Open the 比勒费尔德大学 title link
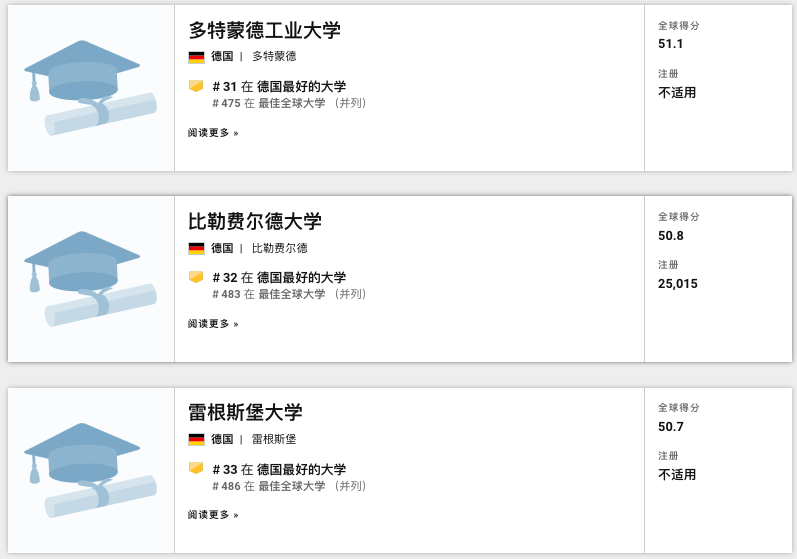This screenshot has width=797, height=559. pos(255,221)
